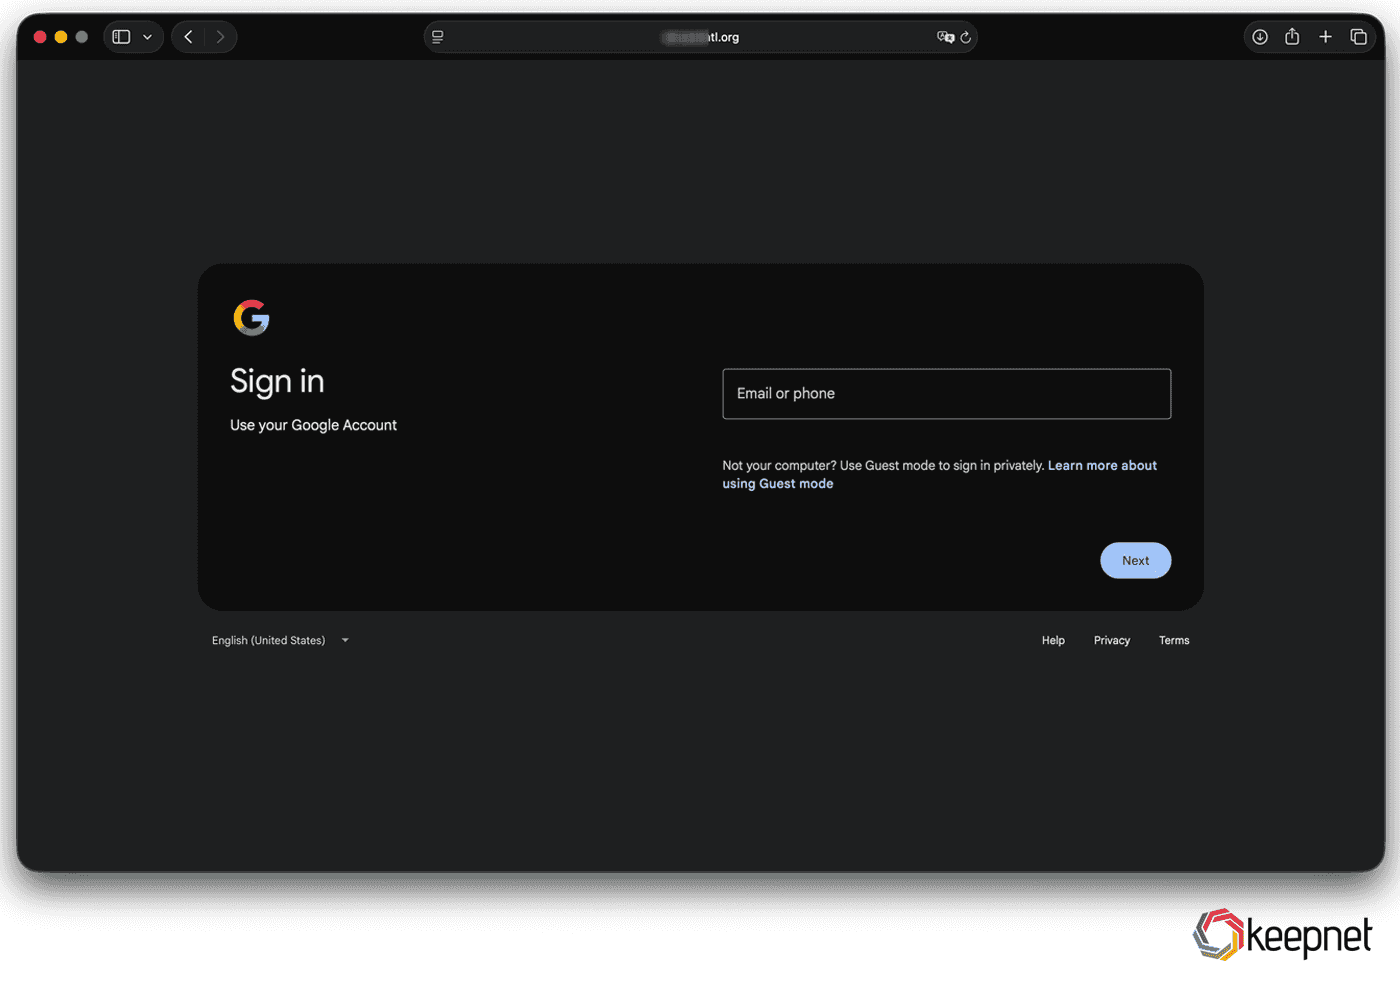Click the Google G logo
Screen dimensions: 1400x982
coord(251,318)
